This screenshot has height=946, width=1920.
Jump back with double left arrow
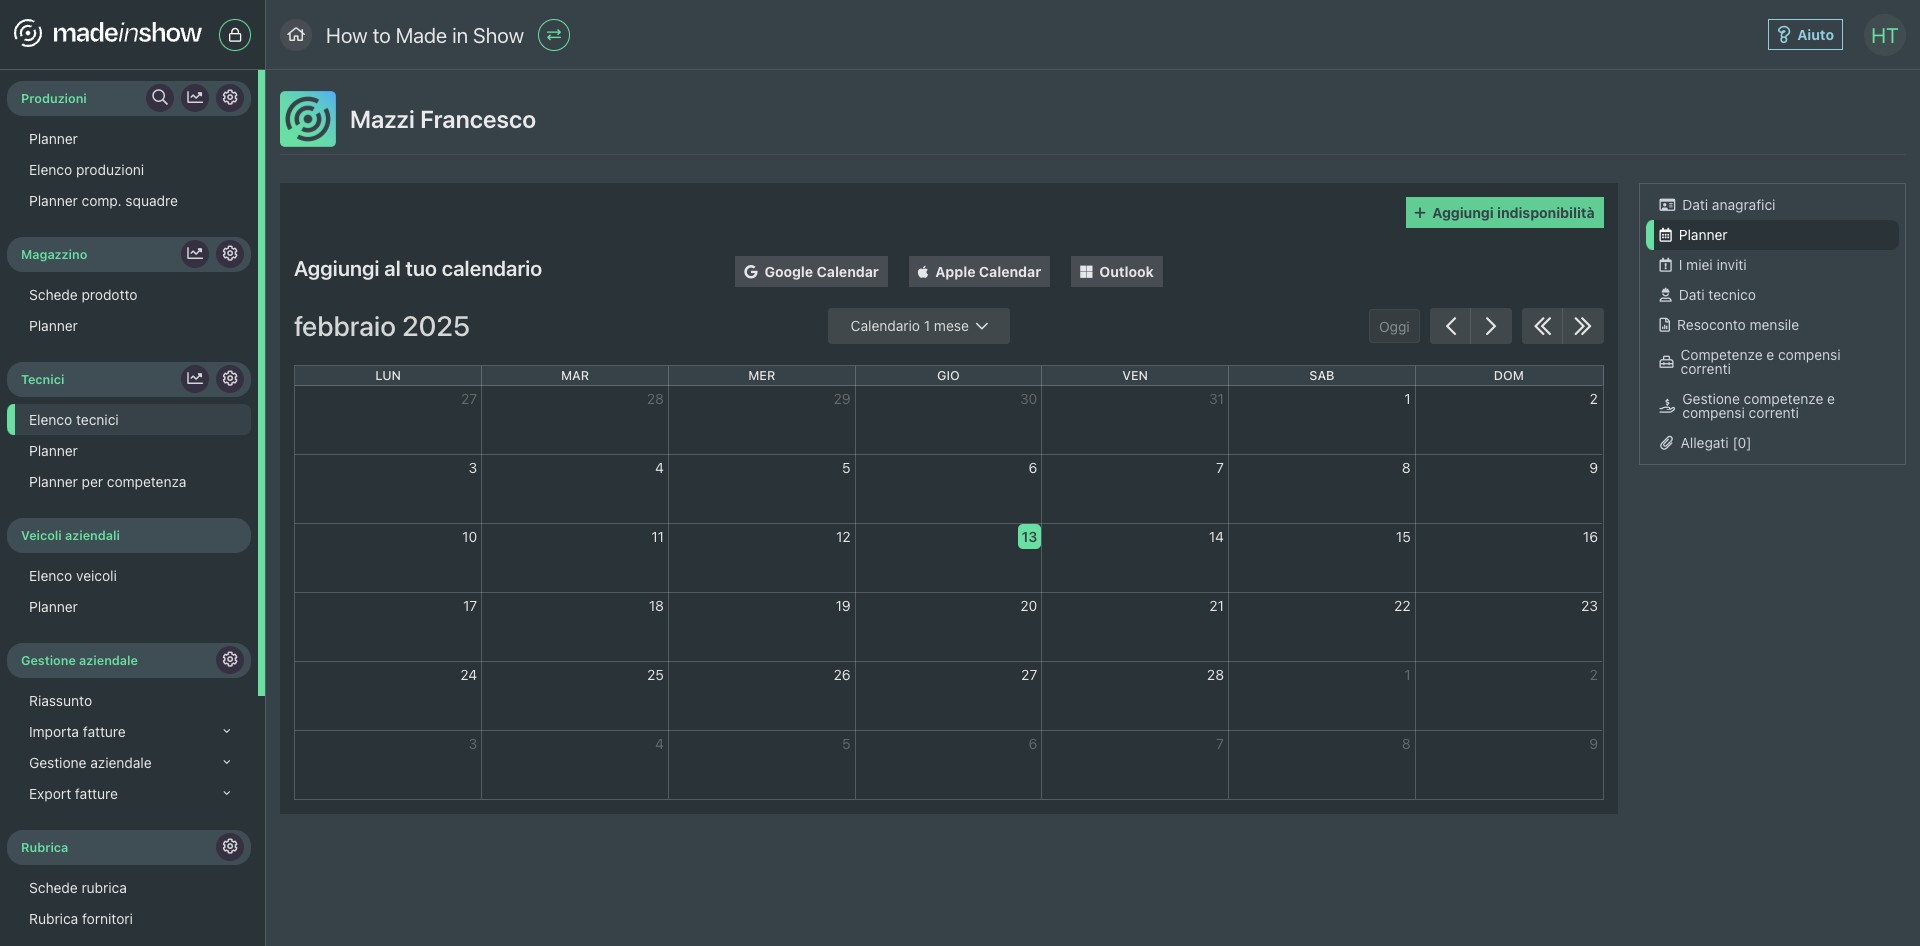pos(1542,327)
